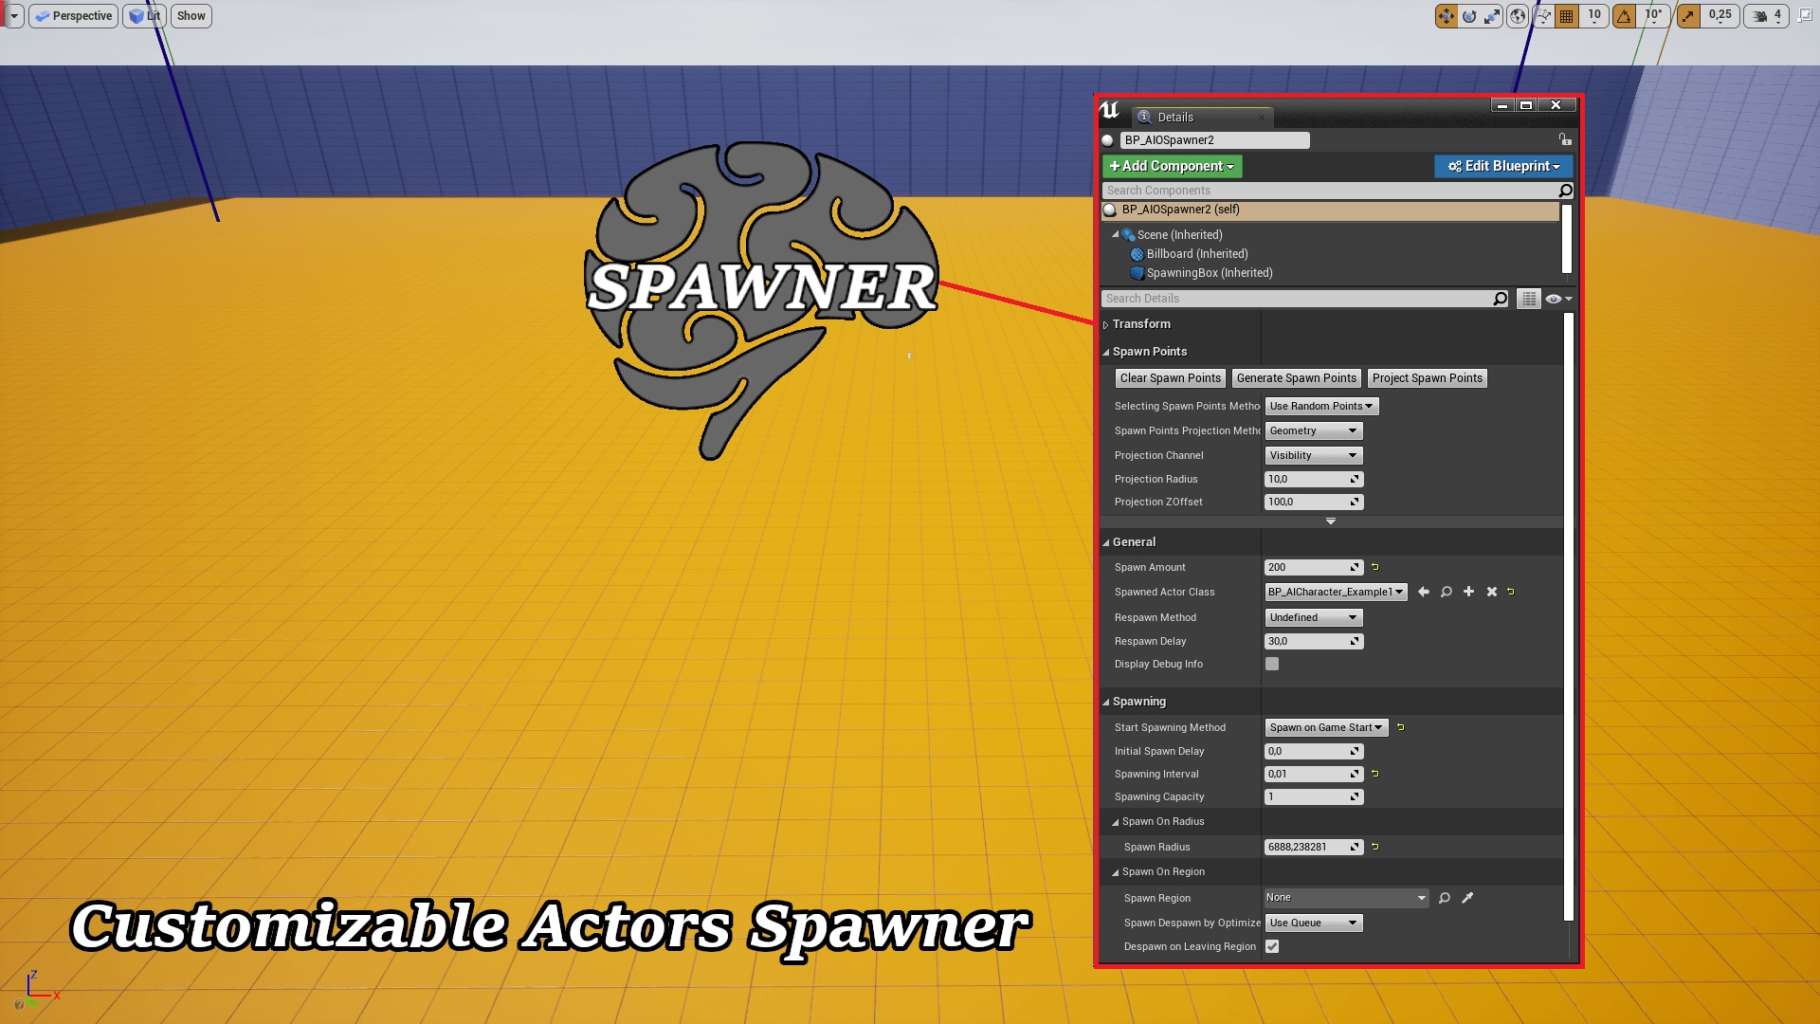Screen dimensions: 1820x1024
Task: Collapse the Scene (Inherited) component
Action: [1115, 235]
